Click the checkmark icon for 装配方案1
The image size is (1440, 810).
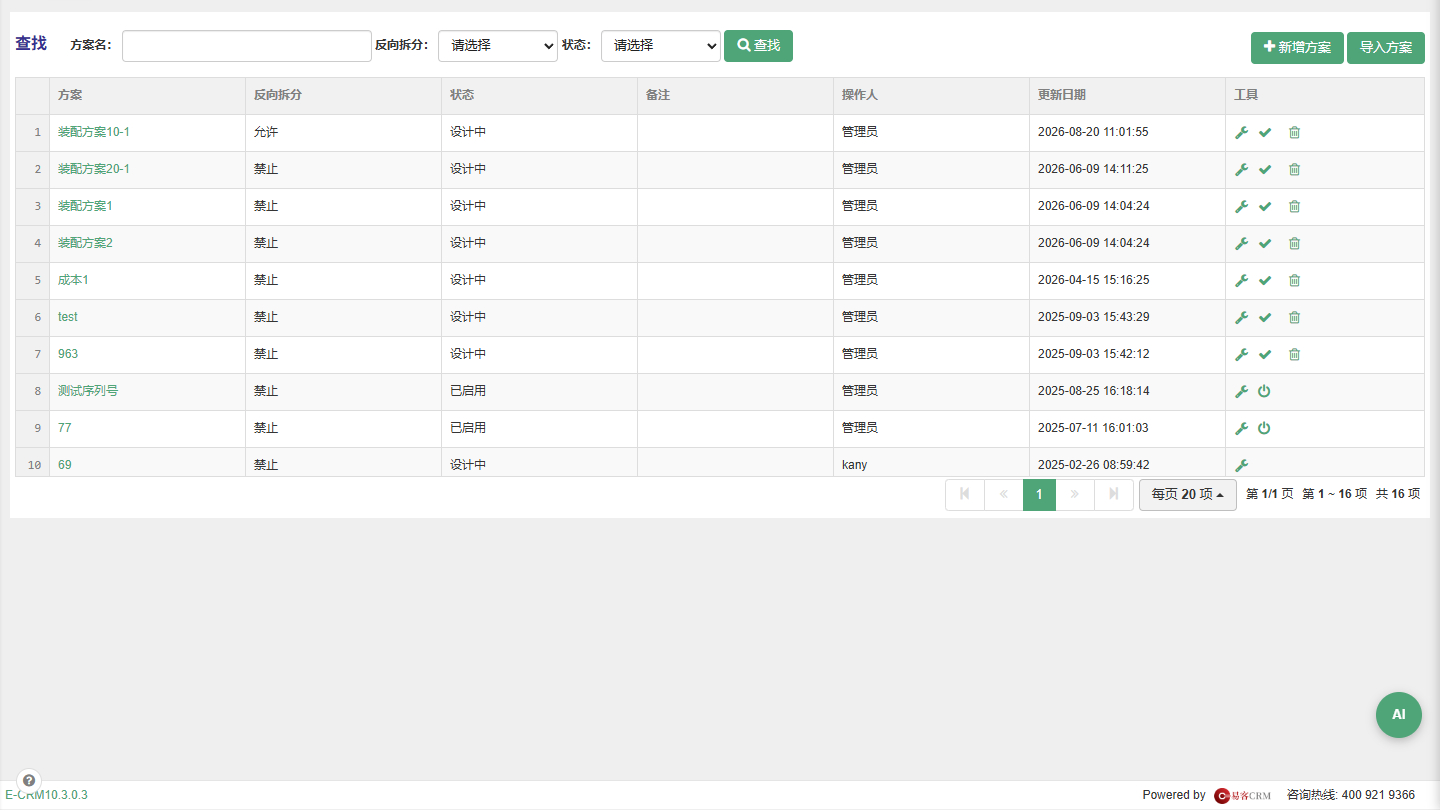pyautogui.click(x=1265, y=206)
